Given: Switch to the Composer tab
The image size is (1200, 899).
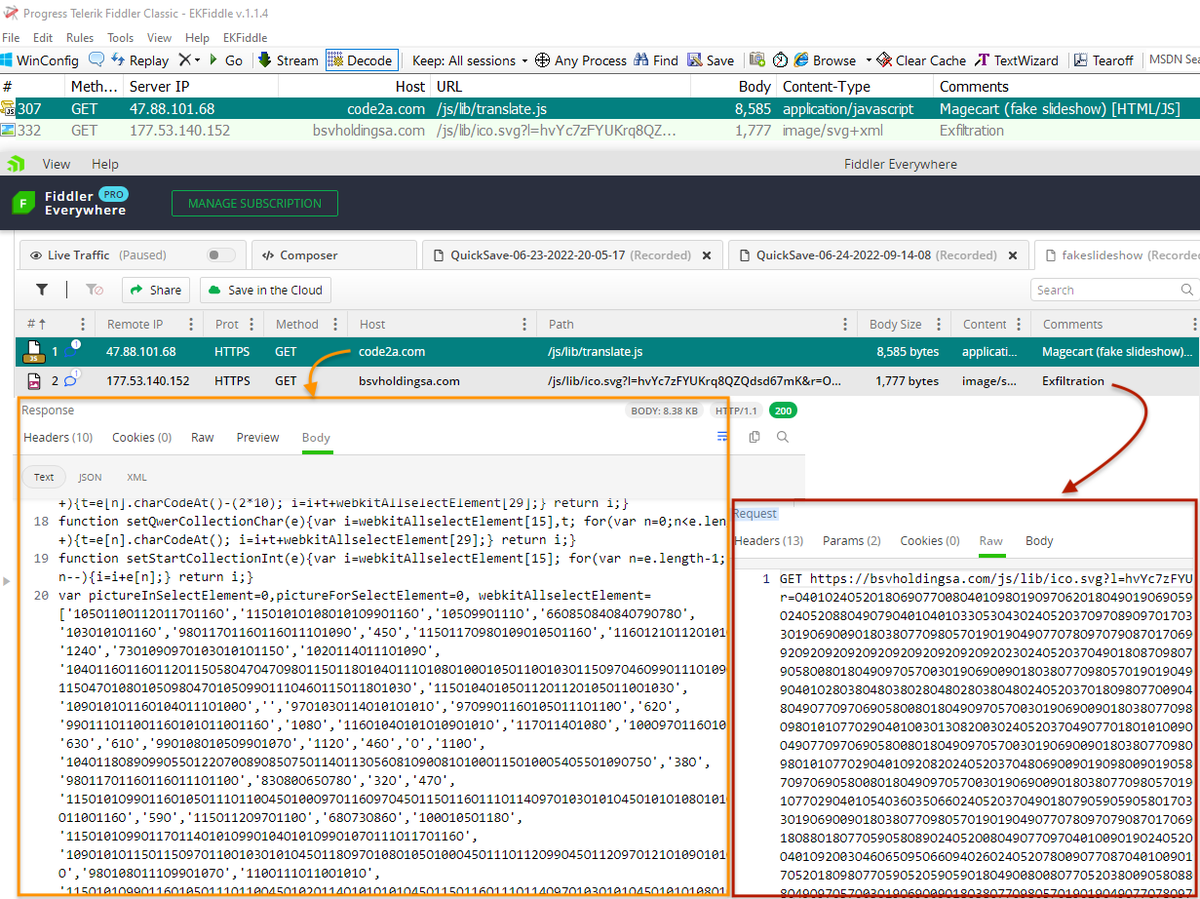Looking at the screenshot, I should [300, 255].
